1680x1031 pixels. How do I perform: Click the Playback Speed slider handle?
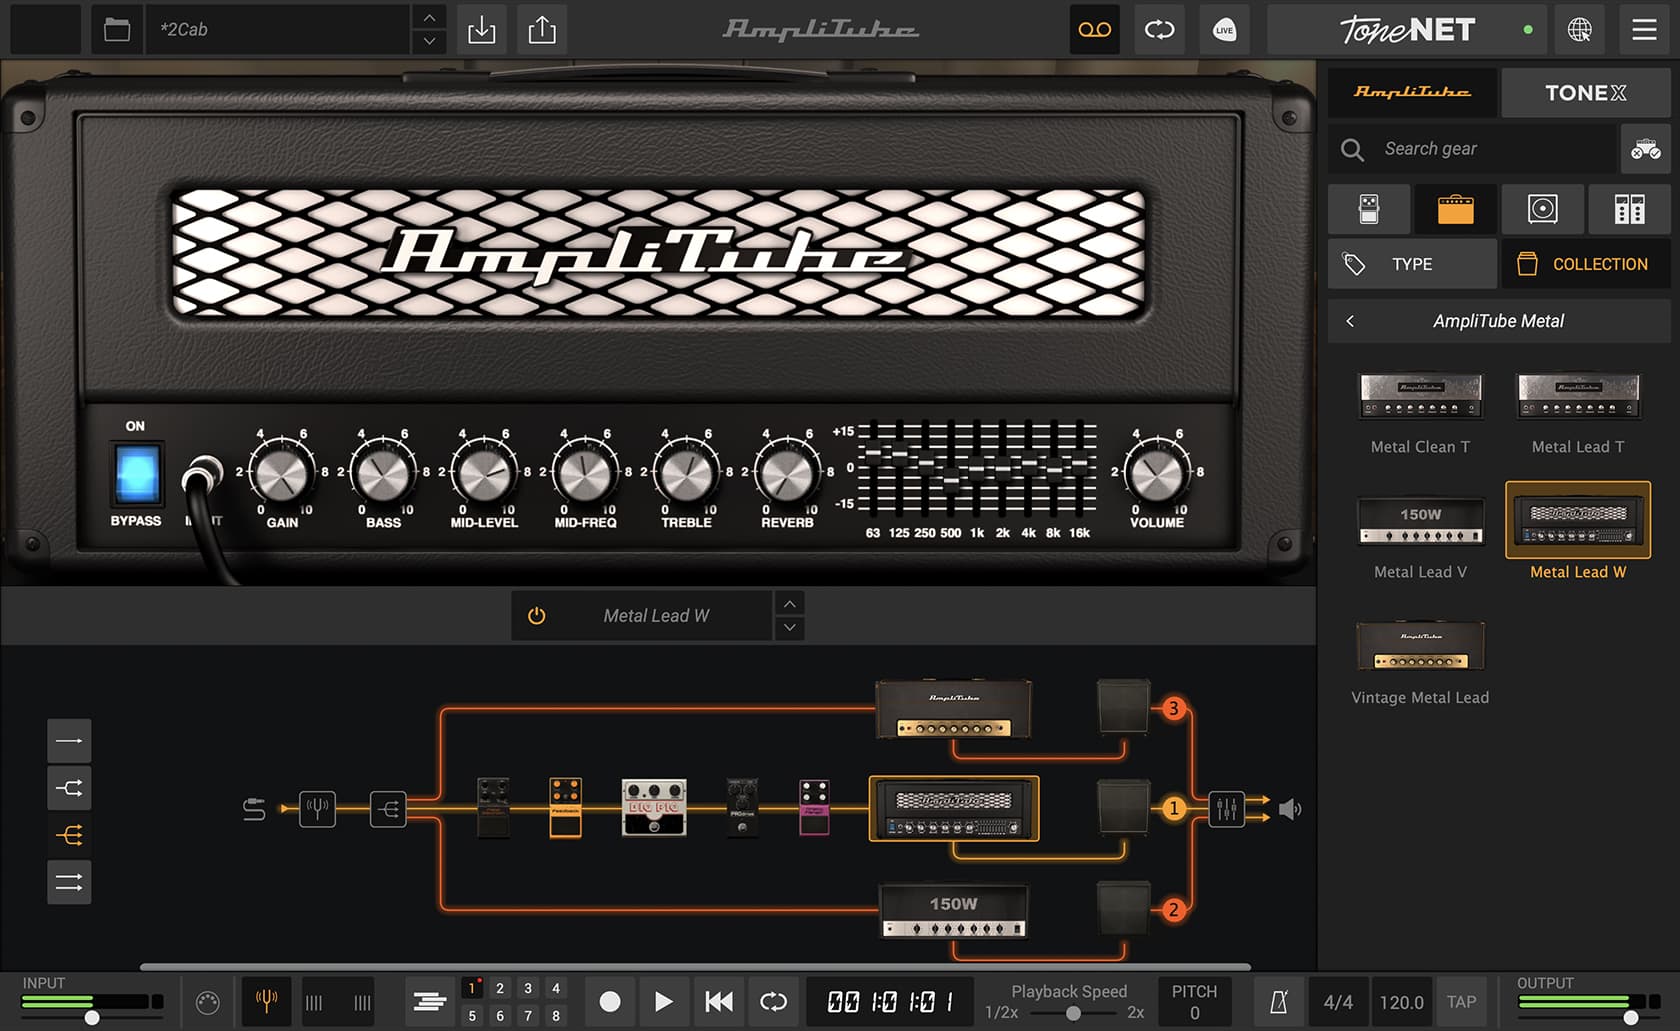[x=1073, y=1013]
